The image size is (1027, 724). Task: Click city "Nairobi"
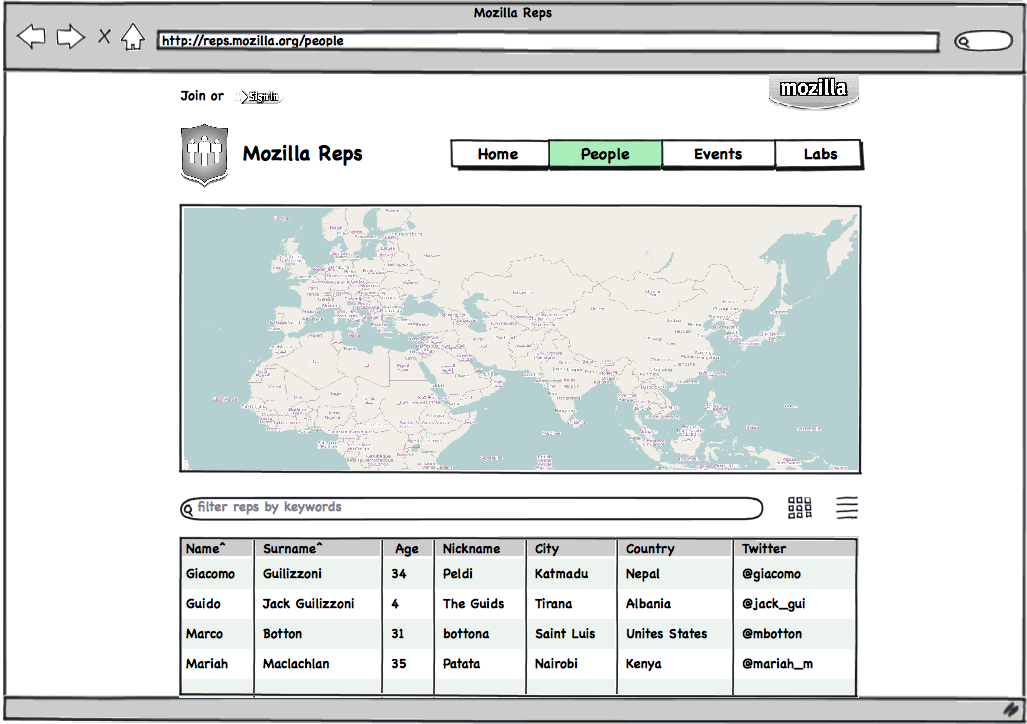(556, 664)
